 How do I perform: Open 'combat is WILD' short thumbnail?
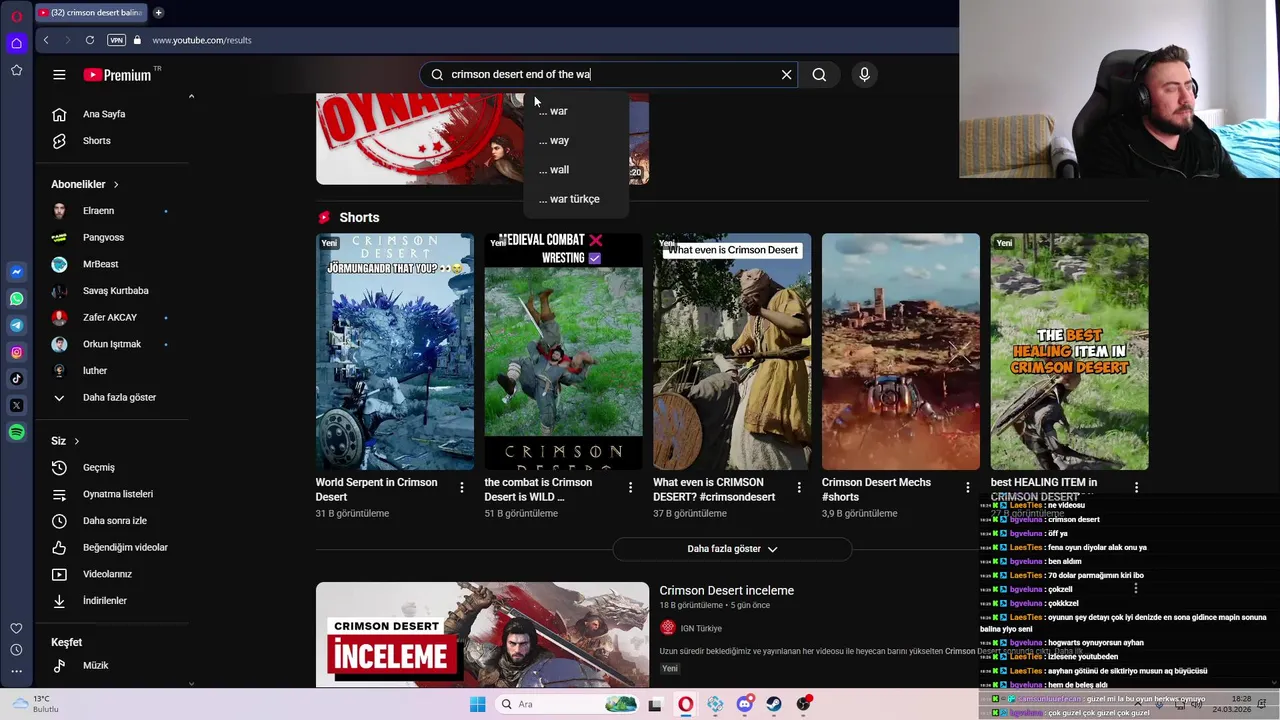[x=563, y=352]
